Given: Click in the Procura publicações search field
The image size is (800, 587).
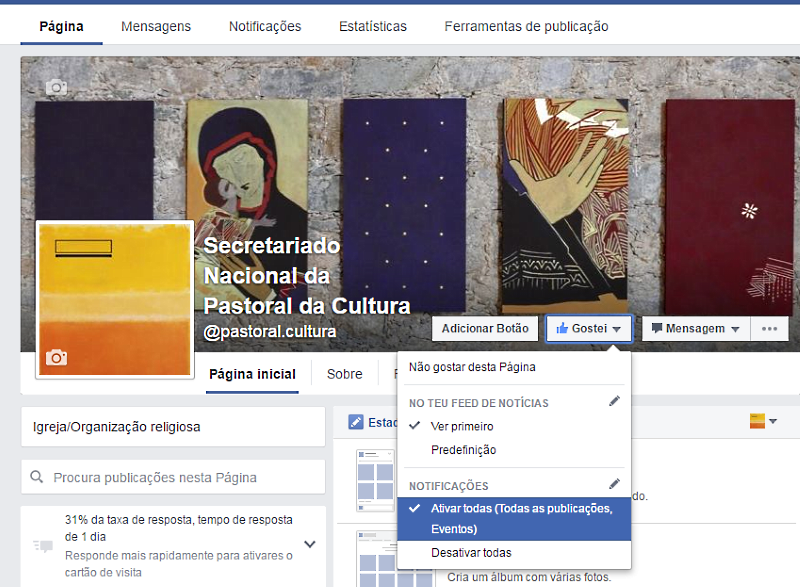Looking at the screenshot, I should pos(173,477).
